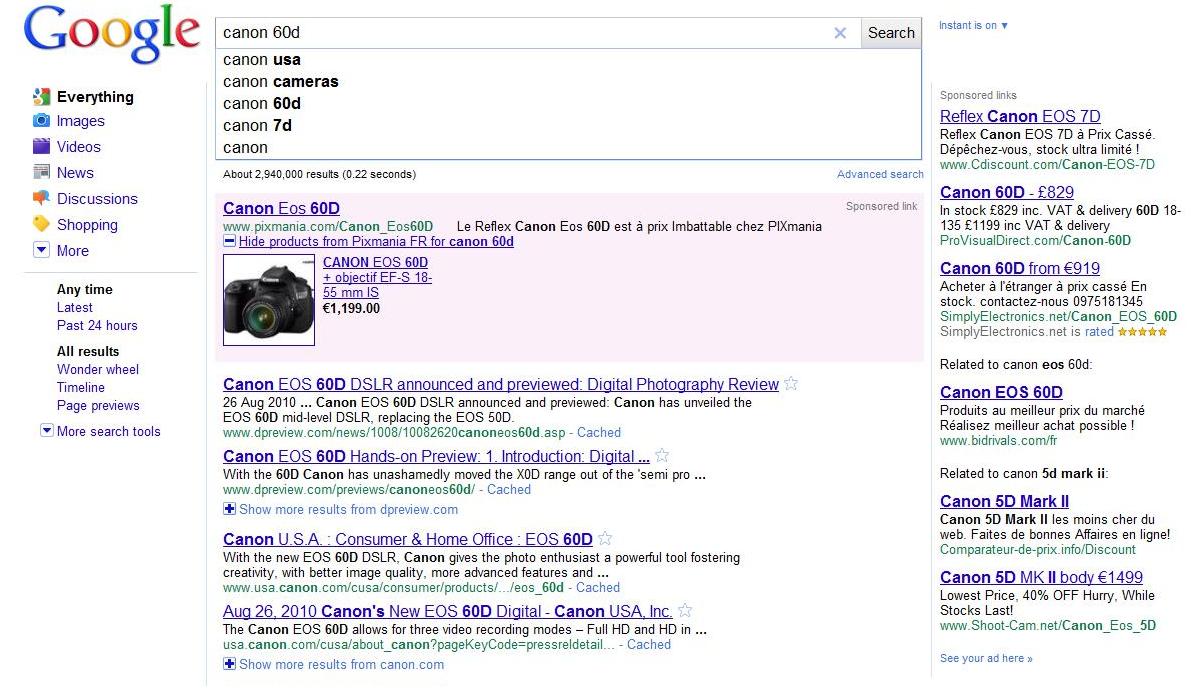Star the Canon EOS 60D Hands-on Preview result

pos(662,455)
